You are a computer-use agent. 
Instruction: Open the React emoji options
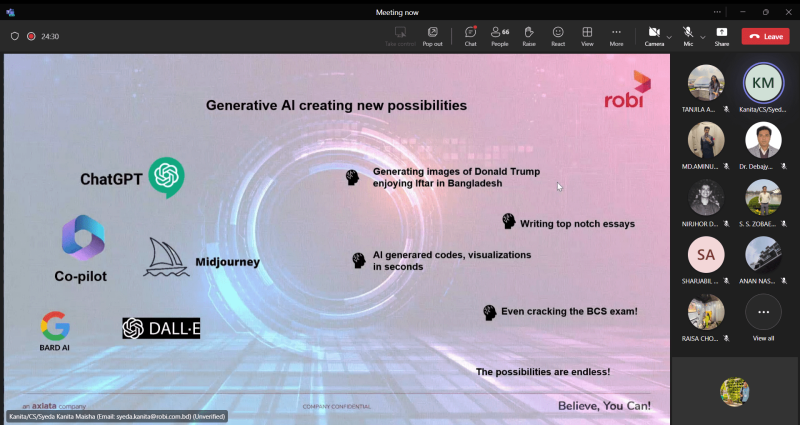point(558,36)
